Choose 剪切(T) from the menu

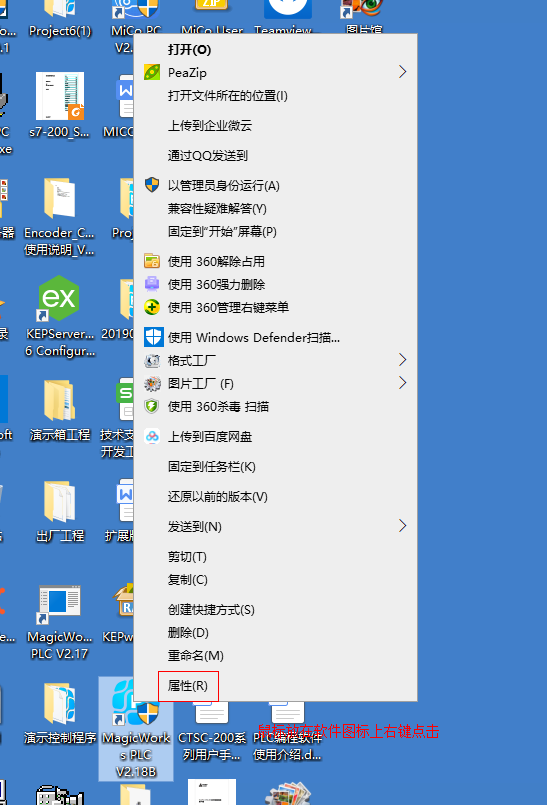coord(187,557)
